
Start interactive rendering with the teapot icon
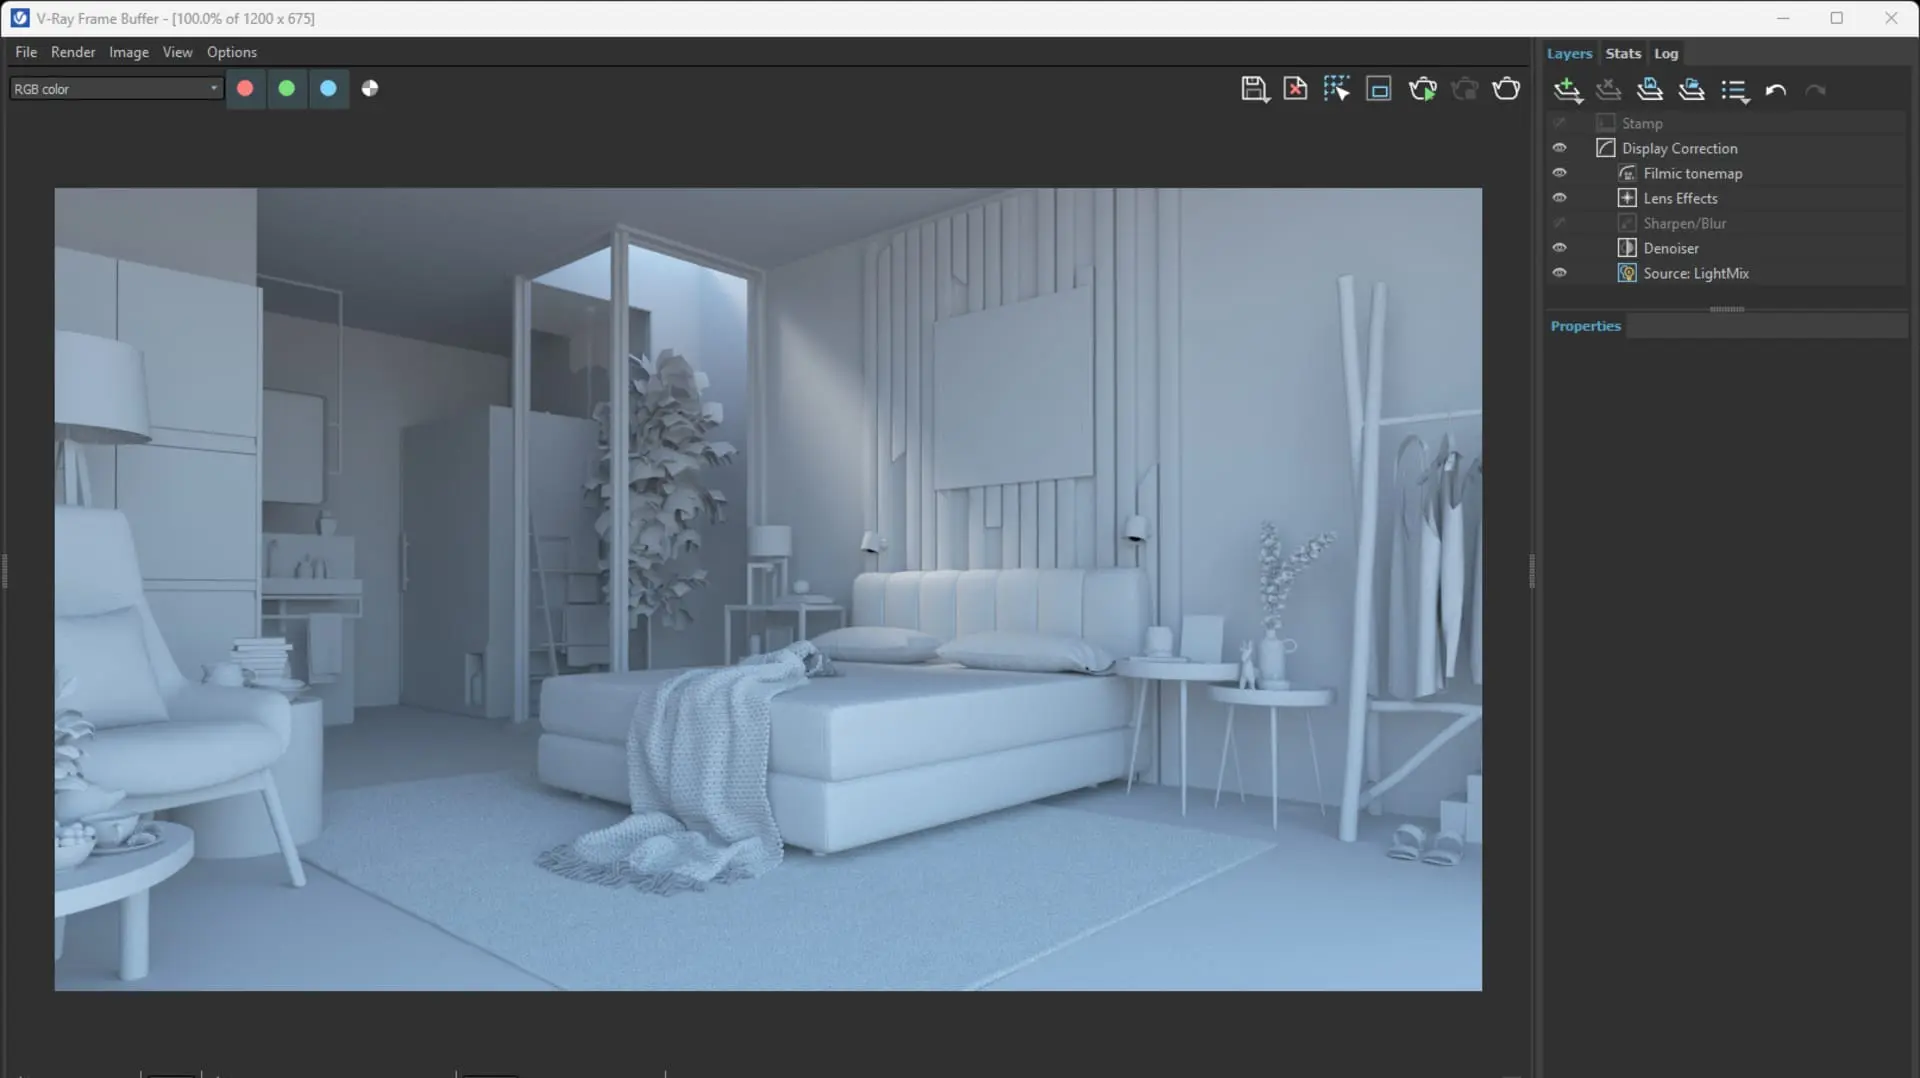point(1423,89)
